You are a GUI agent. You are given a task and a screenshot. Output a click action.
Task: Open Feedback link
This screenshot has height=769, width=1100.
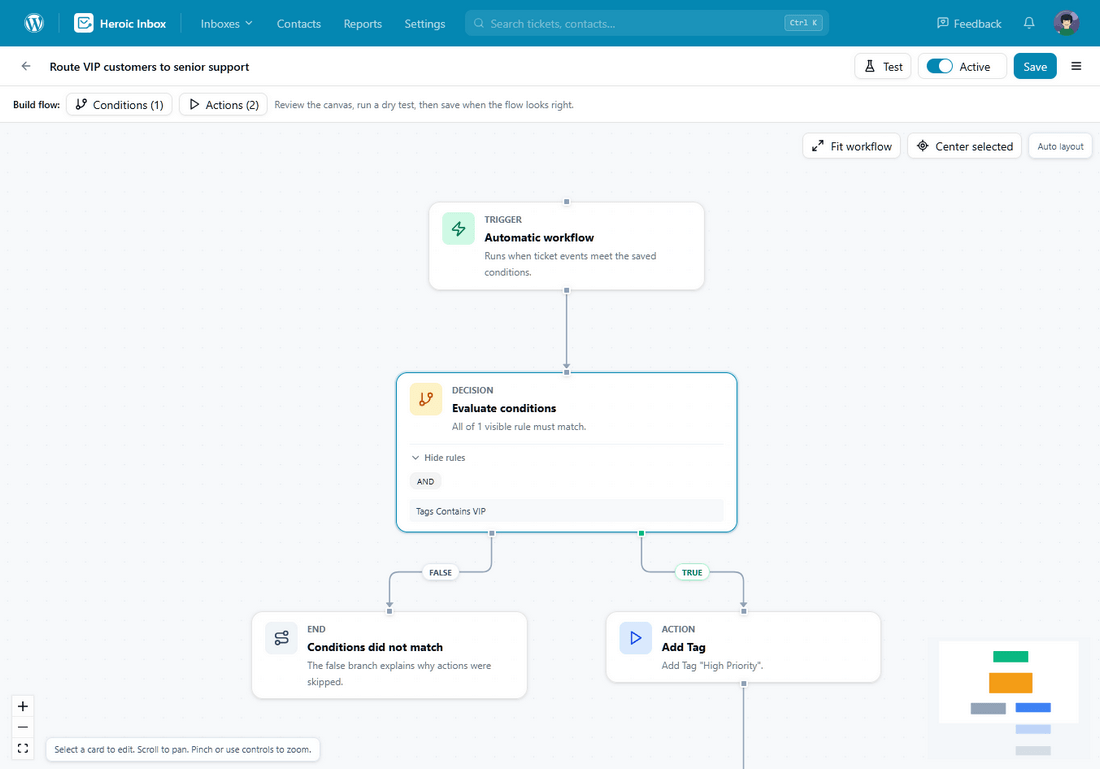969,23
